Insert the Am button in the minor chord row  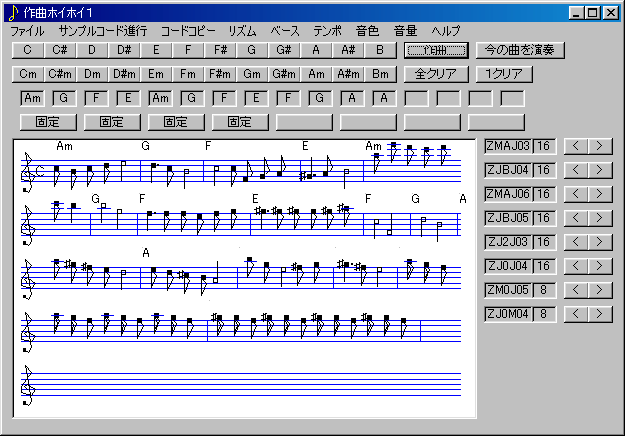click(316, 74)
